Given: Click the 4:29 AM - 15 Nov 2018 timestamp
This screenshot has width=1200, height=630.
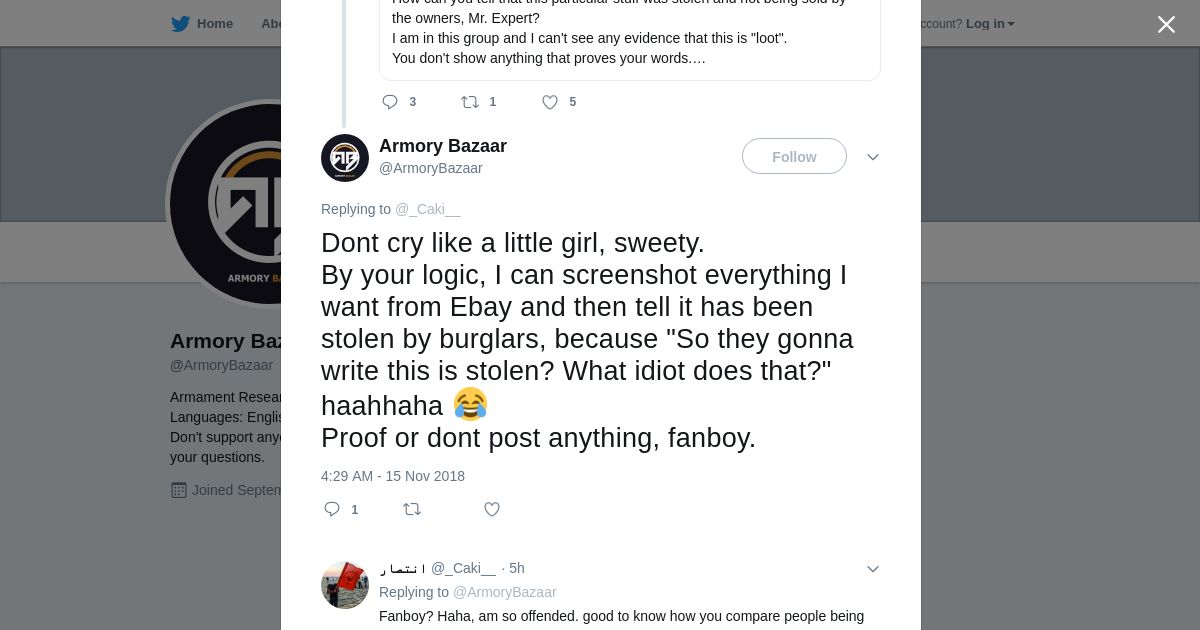Looking at the screenshot, I should pos(393,476).
